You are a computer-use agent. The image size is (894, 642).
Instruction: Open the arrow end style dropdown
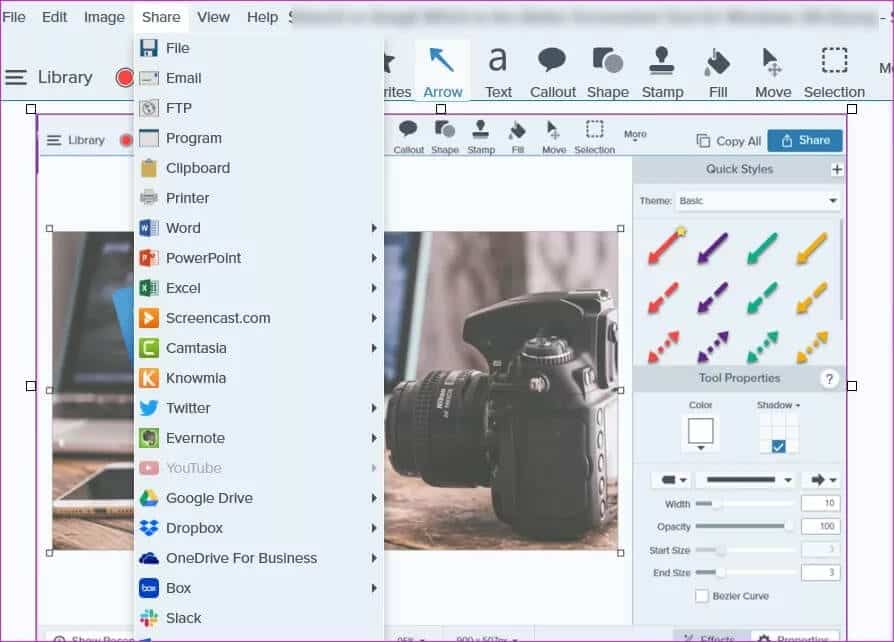pyautogui.click(x=823, y=480)
